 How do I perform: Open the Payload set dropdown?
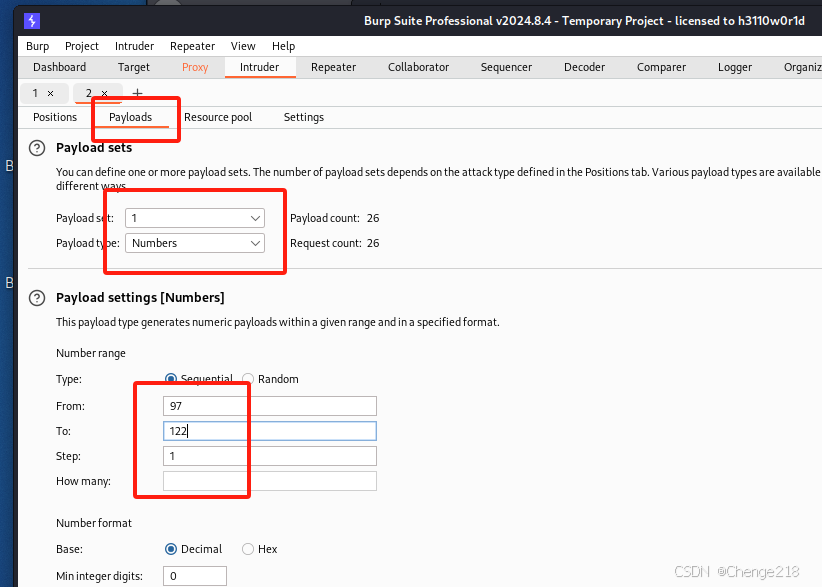[x=195, y=218]
